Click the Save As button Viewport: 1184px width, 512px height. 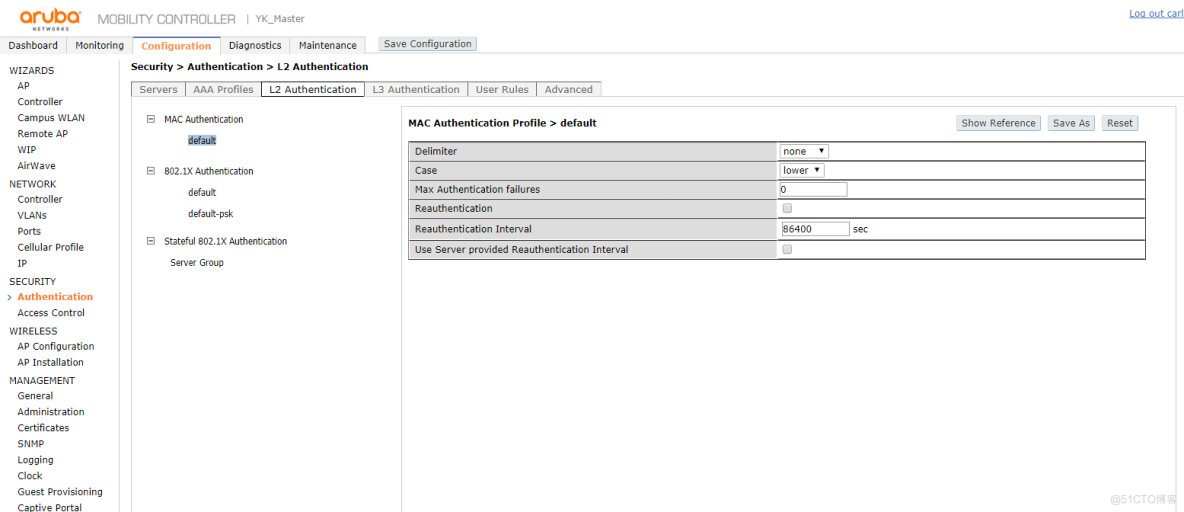tap(1071, 123)
